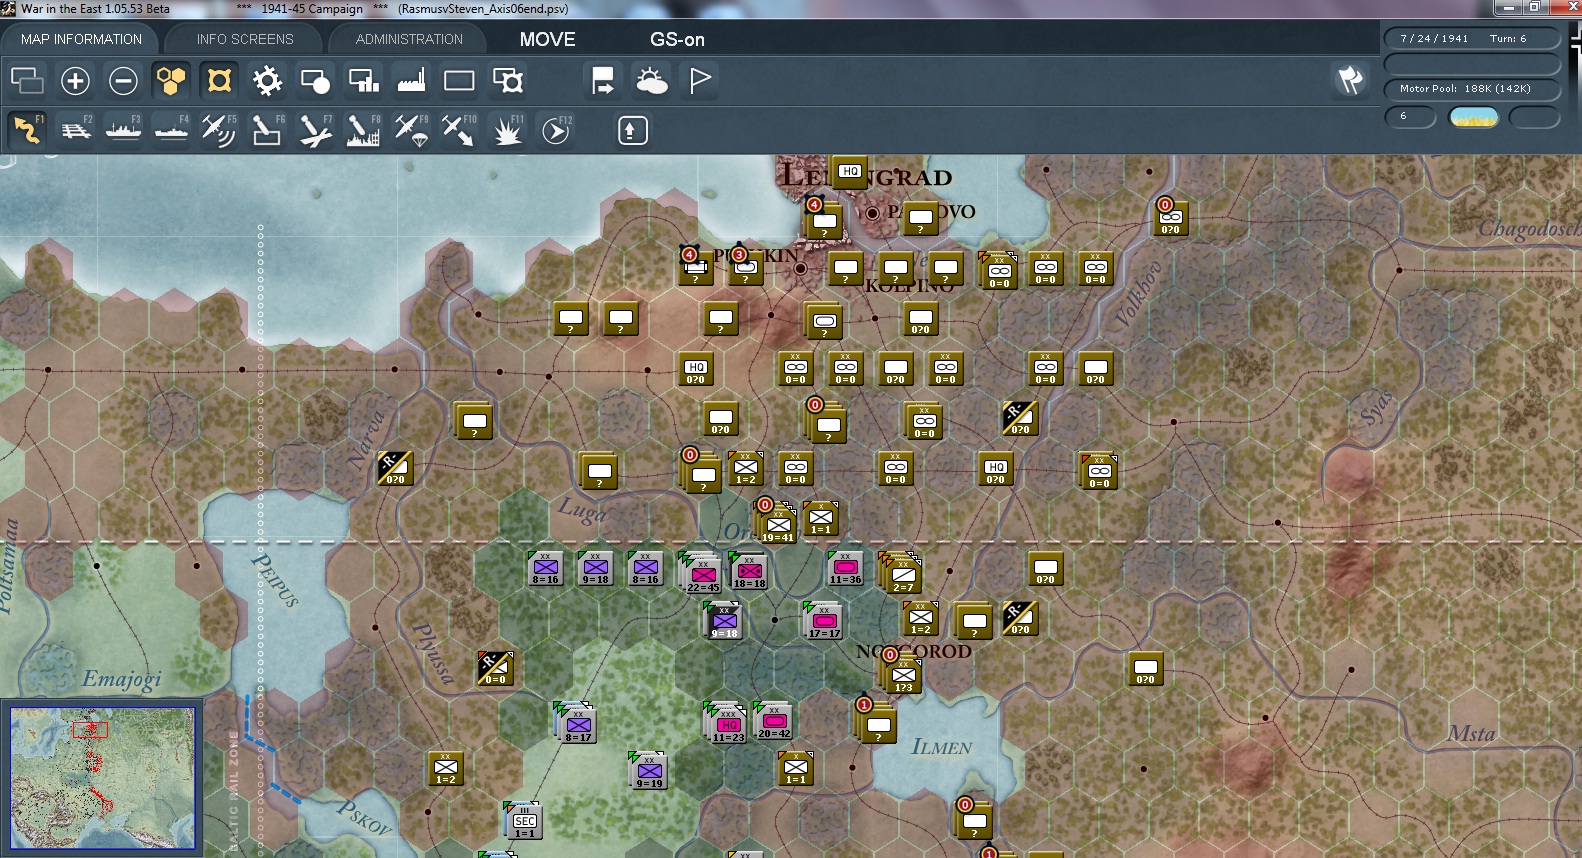Zoom out the map with the minus icon

(x=123, y=80)
